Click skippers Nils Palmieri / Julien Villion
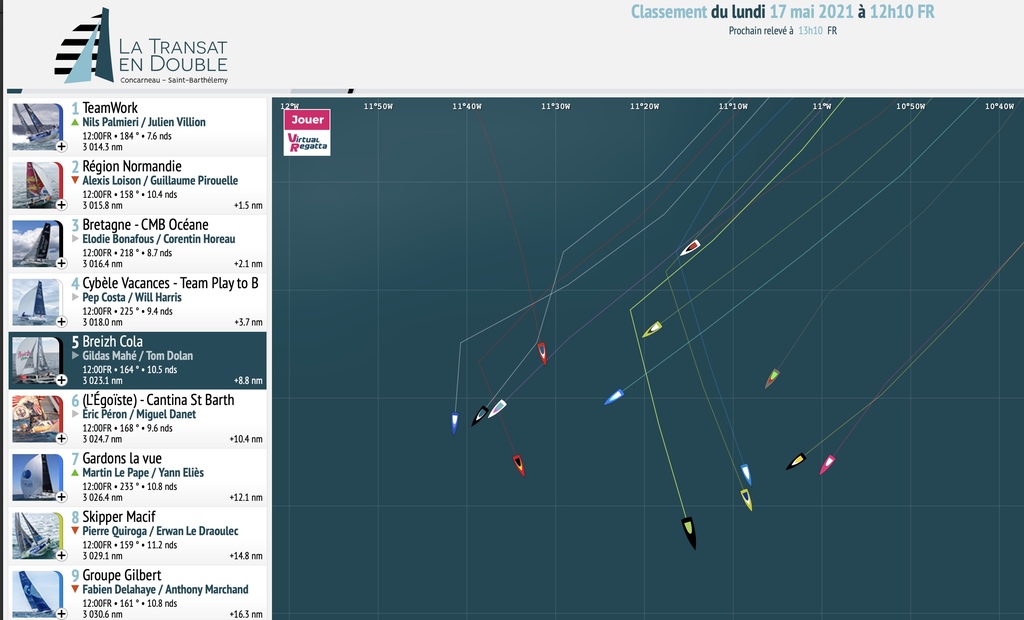 tap(144, 122)
